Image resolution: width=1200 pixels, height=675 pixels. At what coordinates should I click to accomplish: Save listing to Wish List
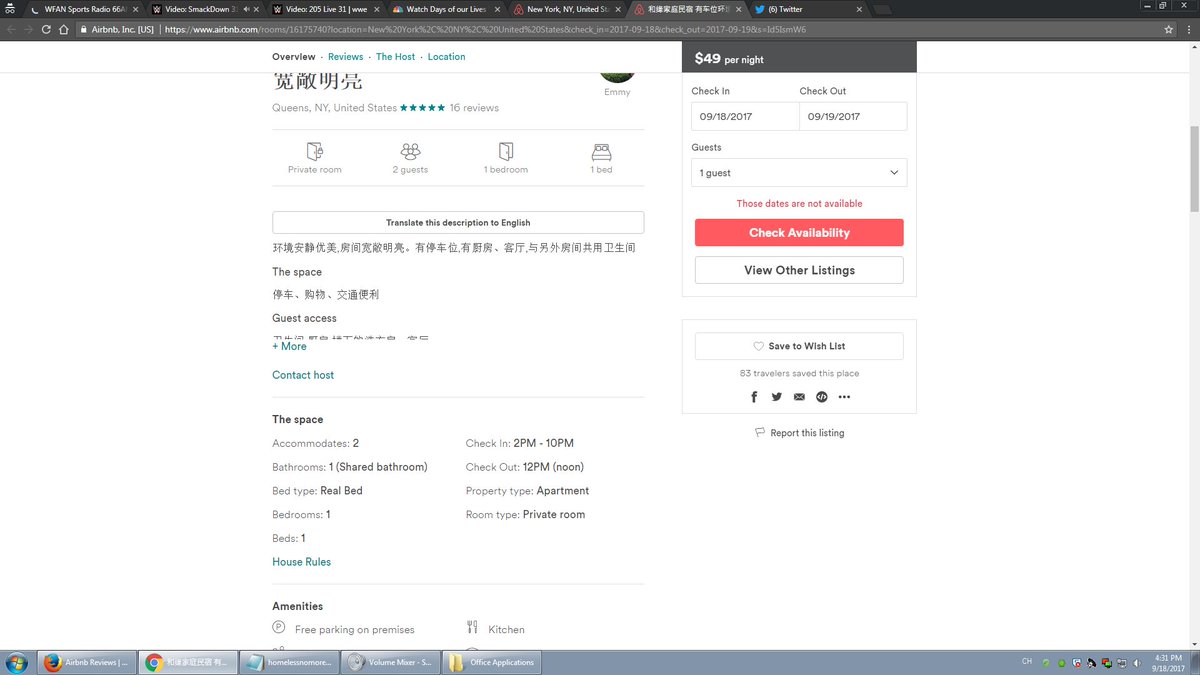[x=799, y=346]
